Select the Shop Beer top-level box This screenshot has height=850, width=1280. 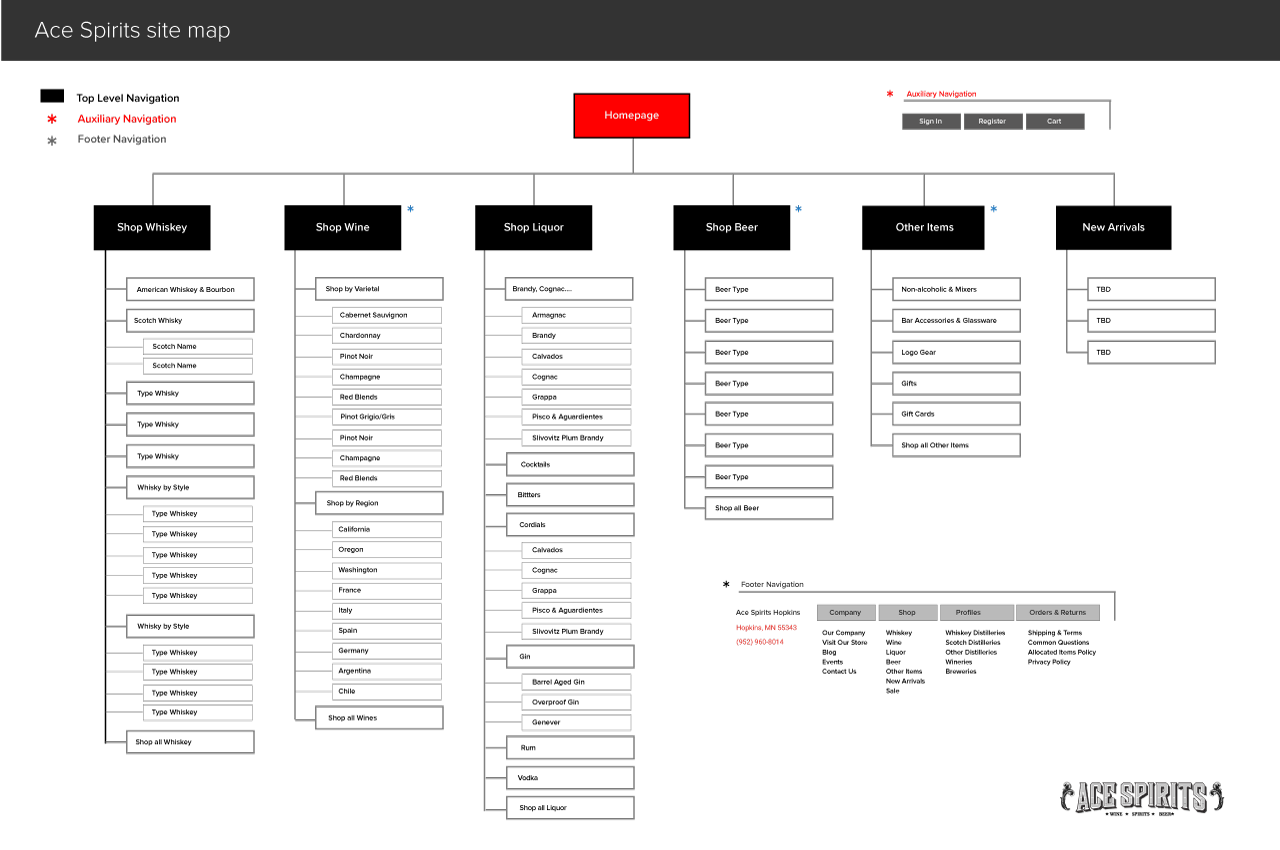732,227
